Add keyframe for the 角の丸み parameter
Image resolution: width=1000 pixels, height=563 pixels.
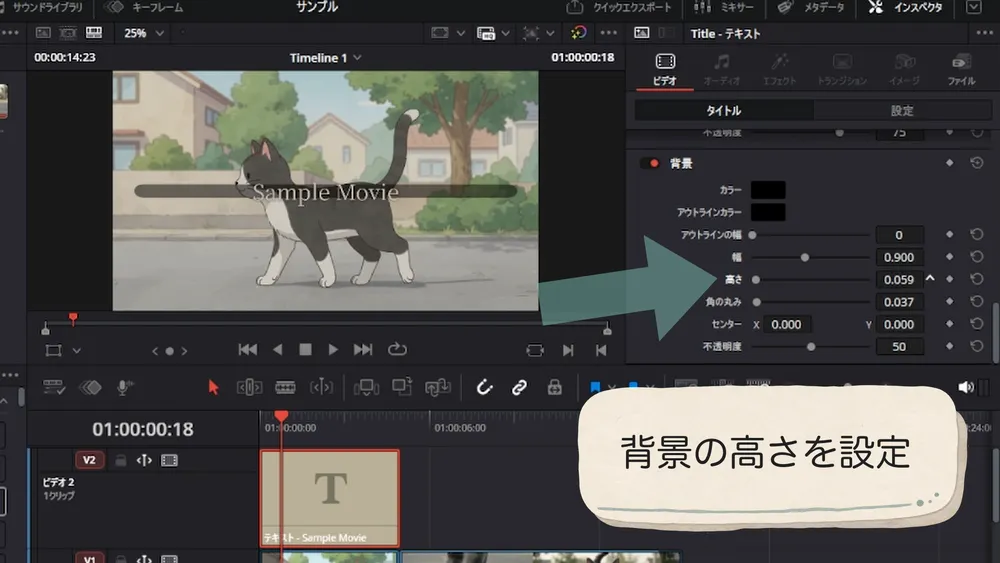click(x=950, y=302)
